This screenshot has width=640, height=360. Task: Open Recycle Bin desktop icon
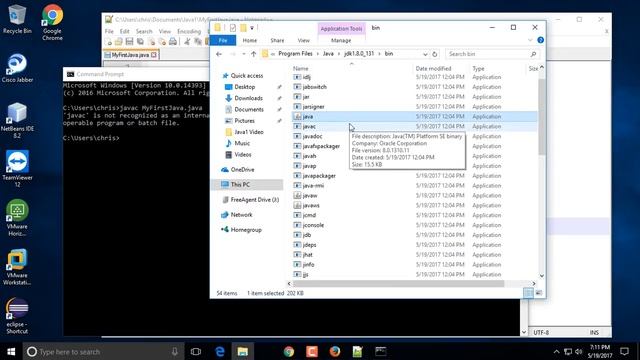click(x=17, y=19)
